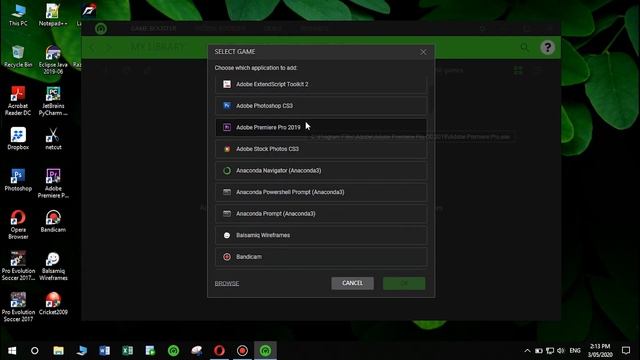Screen dimensions: 640x360
Task: Show hidden system tray icons
Action: coord(527,351)
